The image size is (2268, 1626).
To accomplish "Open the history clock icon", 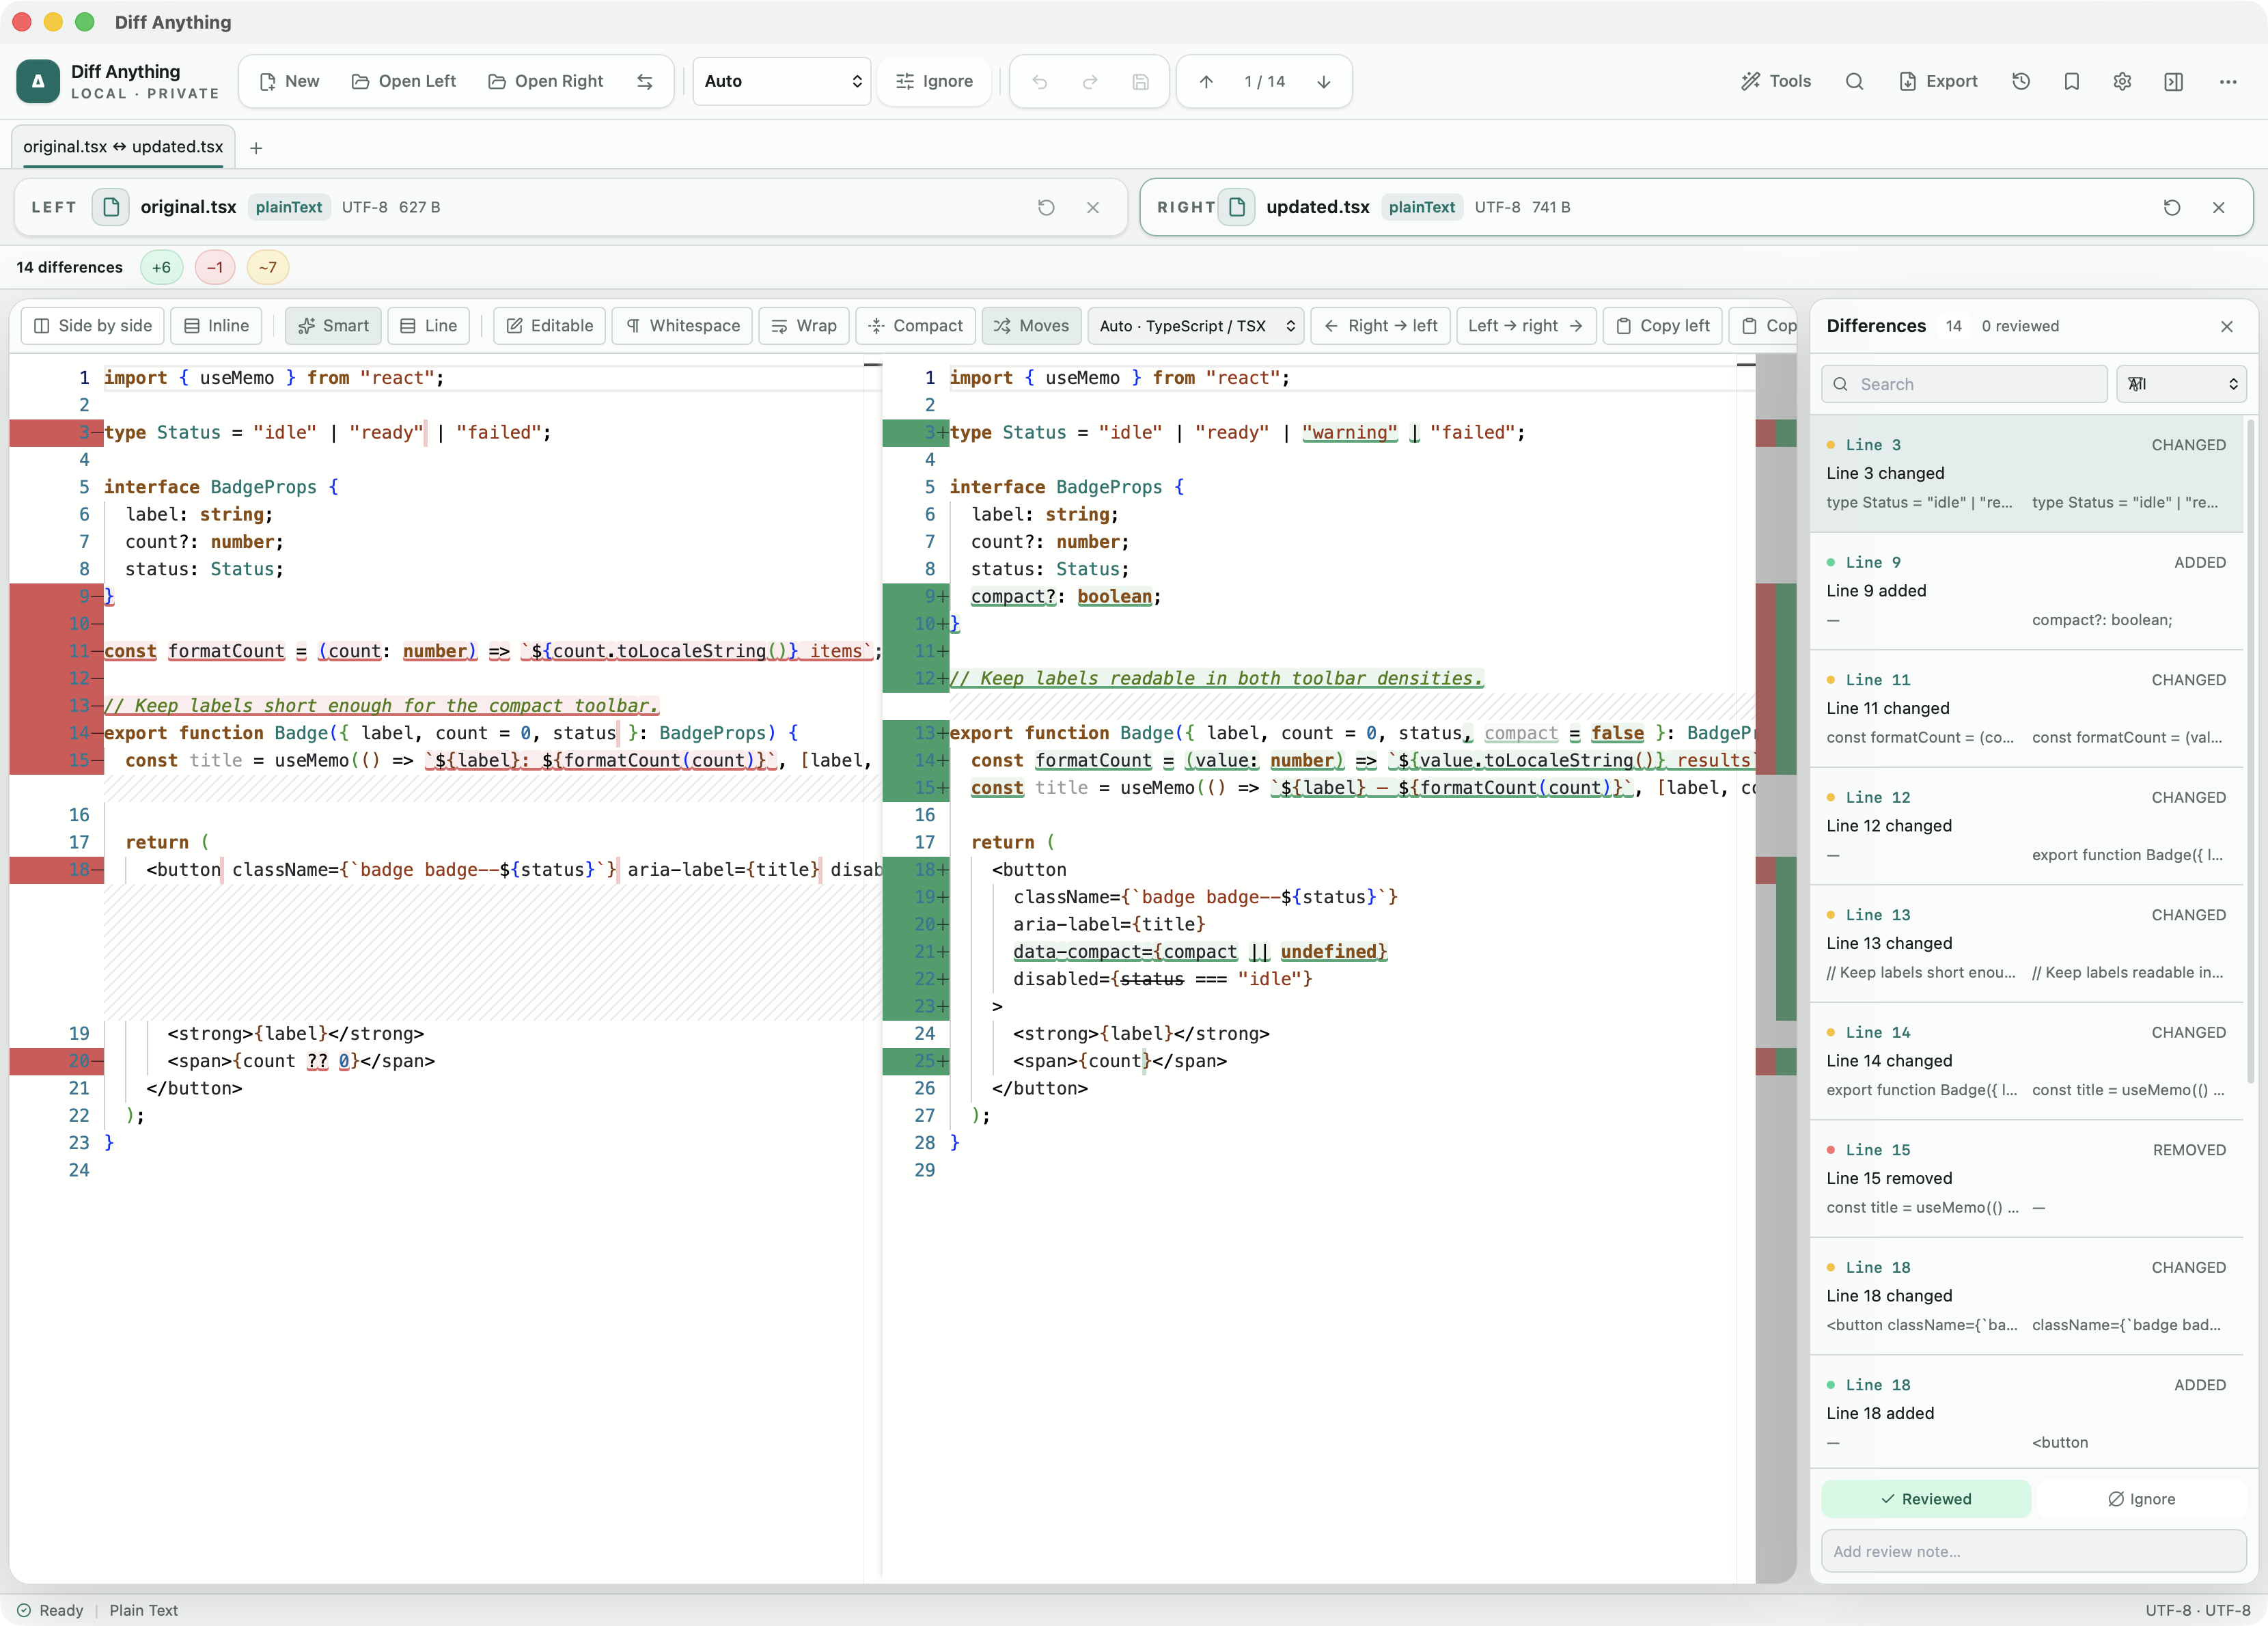I will pyautogui.click(x=2021, y=81).
